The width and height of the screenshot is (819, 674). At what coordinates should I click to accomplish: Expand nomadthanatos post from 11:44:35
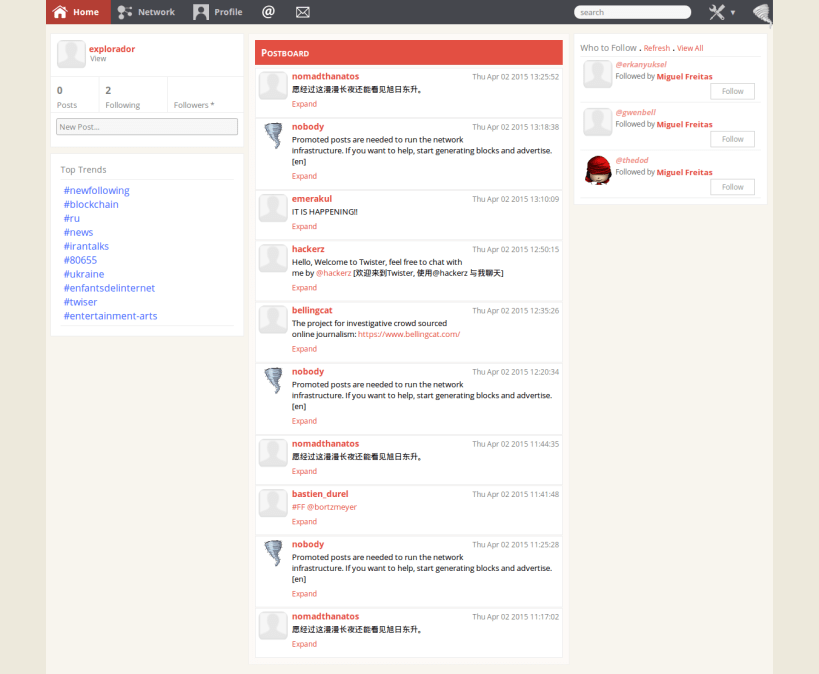tap(304, 471)
